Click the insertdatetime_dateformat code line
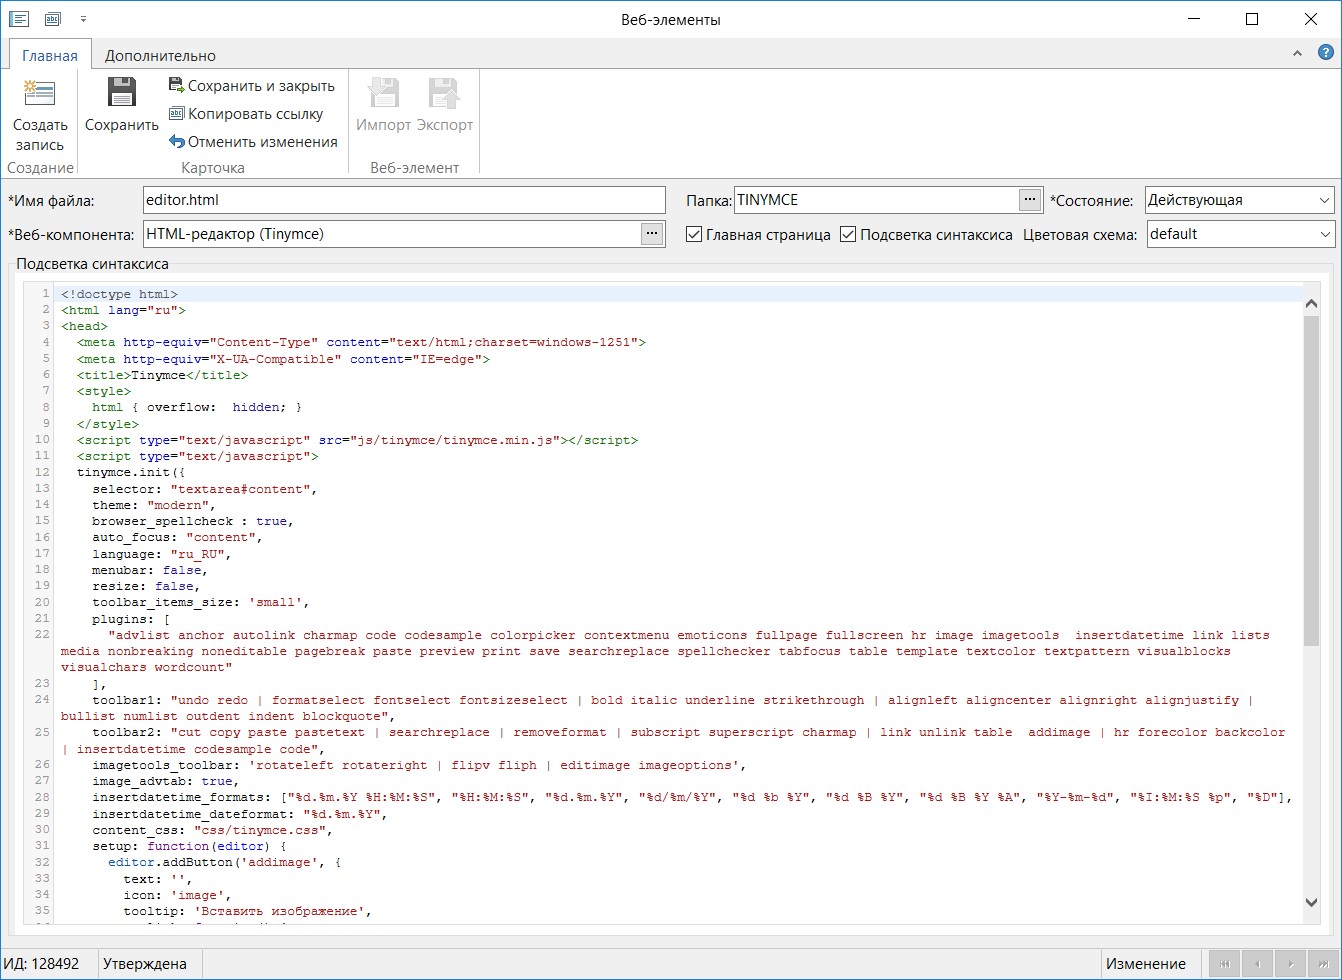The image size is (1342, 980). pyautogui.click(x=240, y=814)
